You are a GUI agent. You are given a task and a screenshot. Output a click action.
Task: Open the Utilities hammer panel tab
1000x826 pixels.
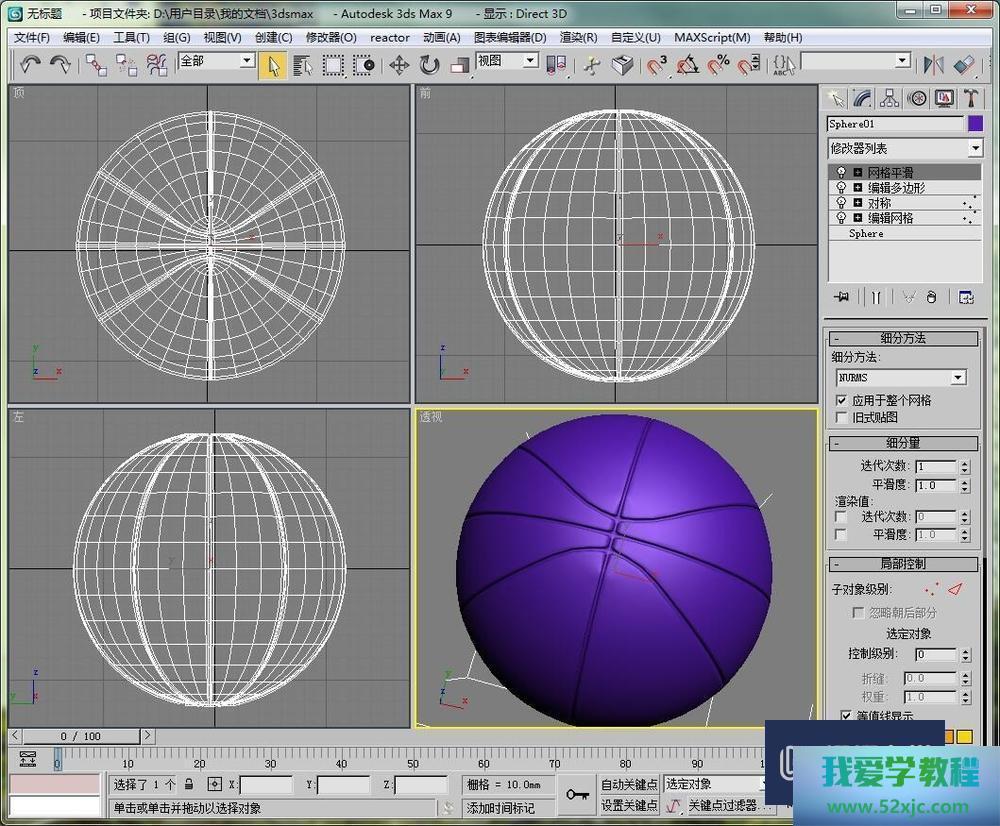coord(970,98)
